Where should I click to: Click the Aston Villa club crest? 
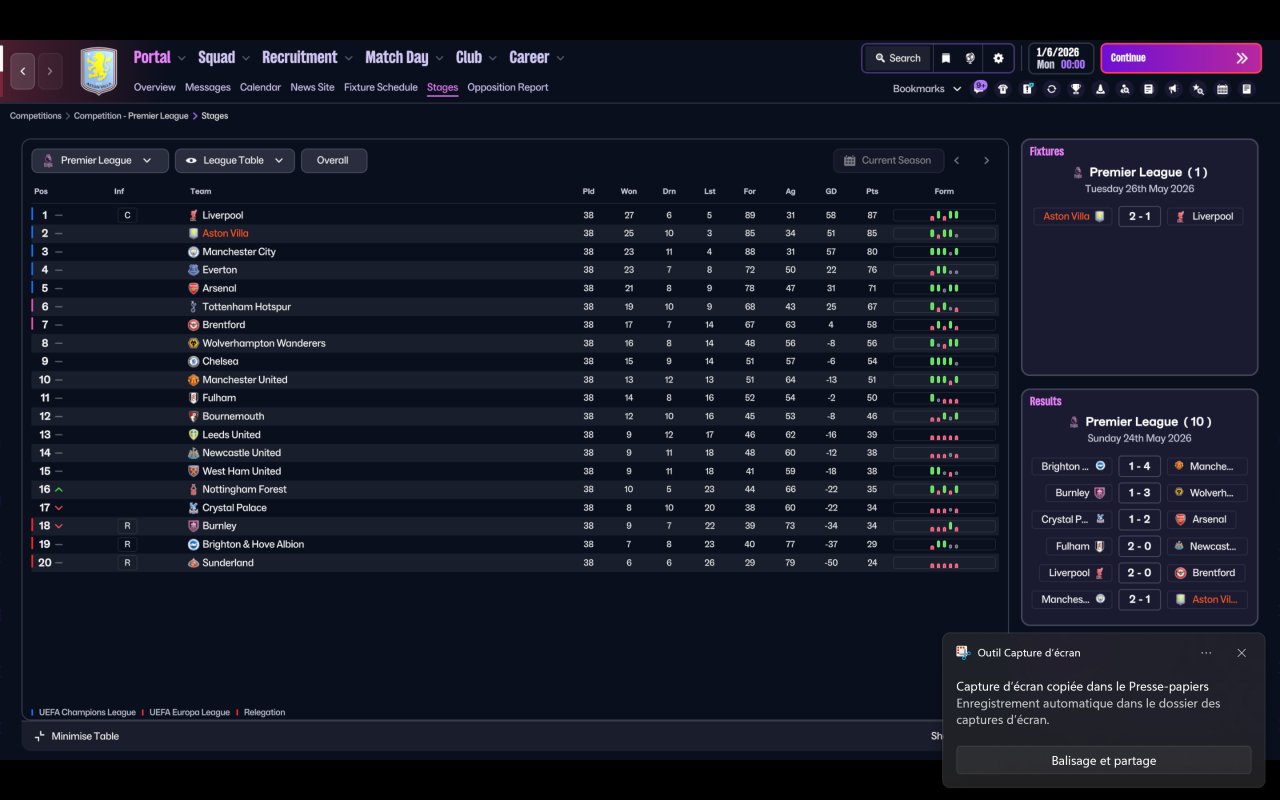[98, 71]
